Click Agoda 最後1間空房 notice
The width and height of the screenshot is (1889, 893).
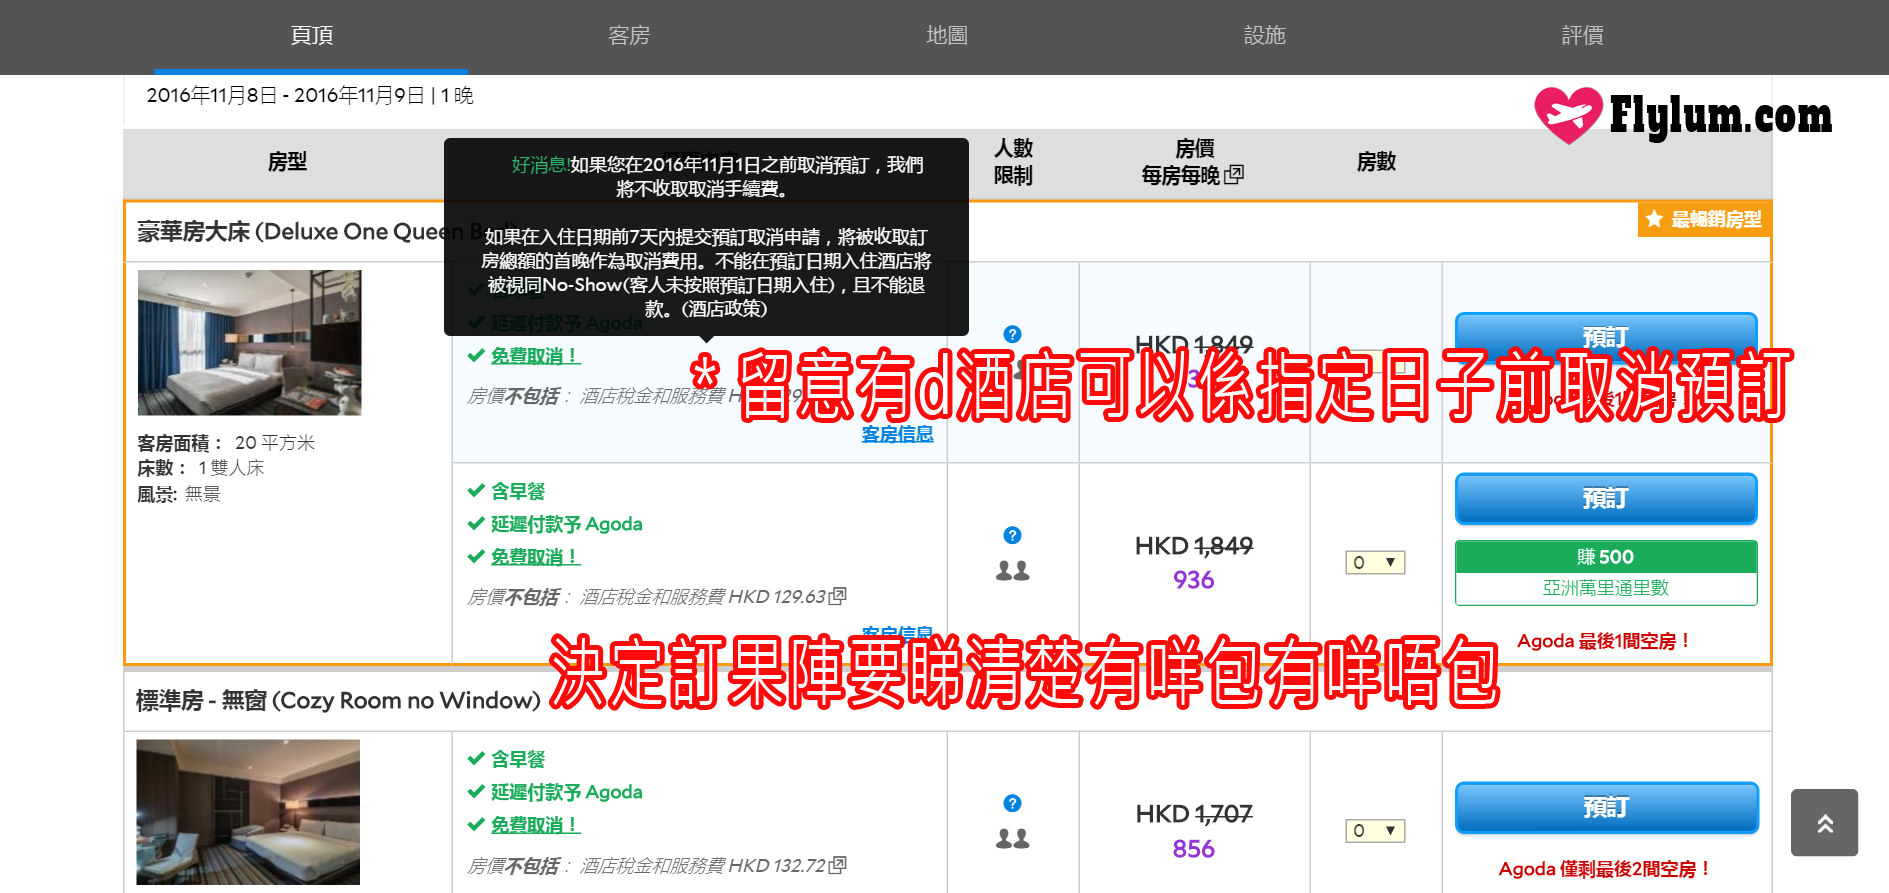pos(1603,641)
